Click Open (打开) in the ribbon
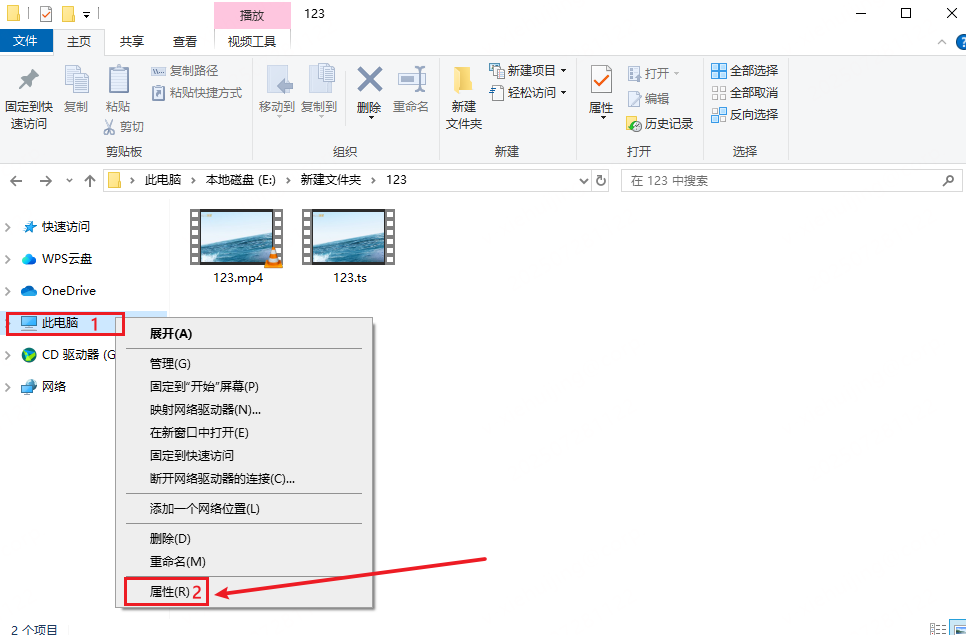This screenshot has height=635, width=966. pos(654,74)
